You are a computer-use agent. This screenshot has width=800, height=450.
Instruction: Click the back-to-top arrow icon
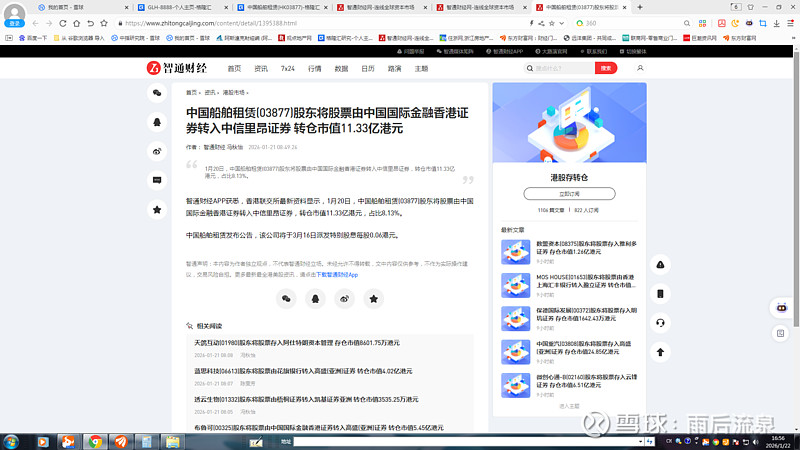660,352
